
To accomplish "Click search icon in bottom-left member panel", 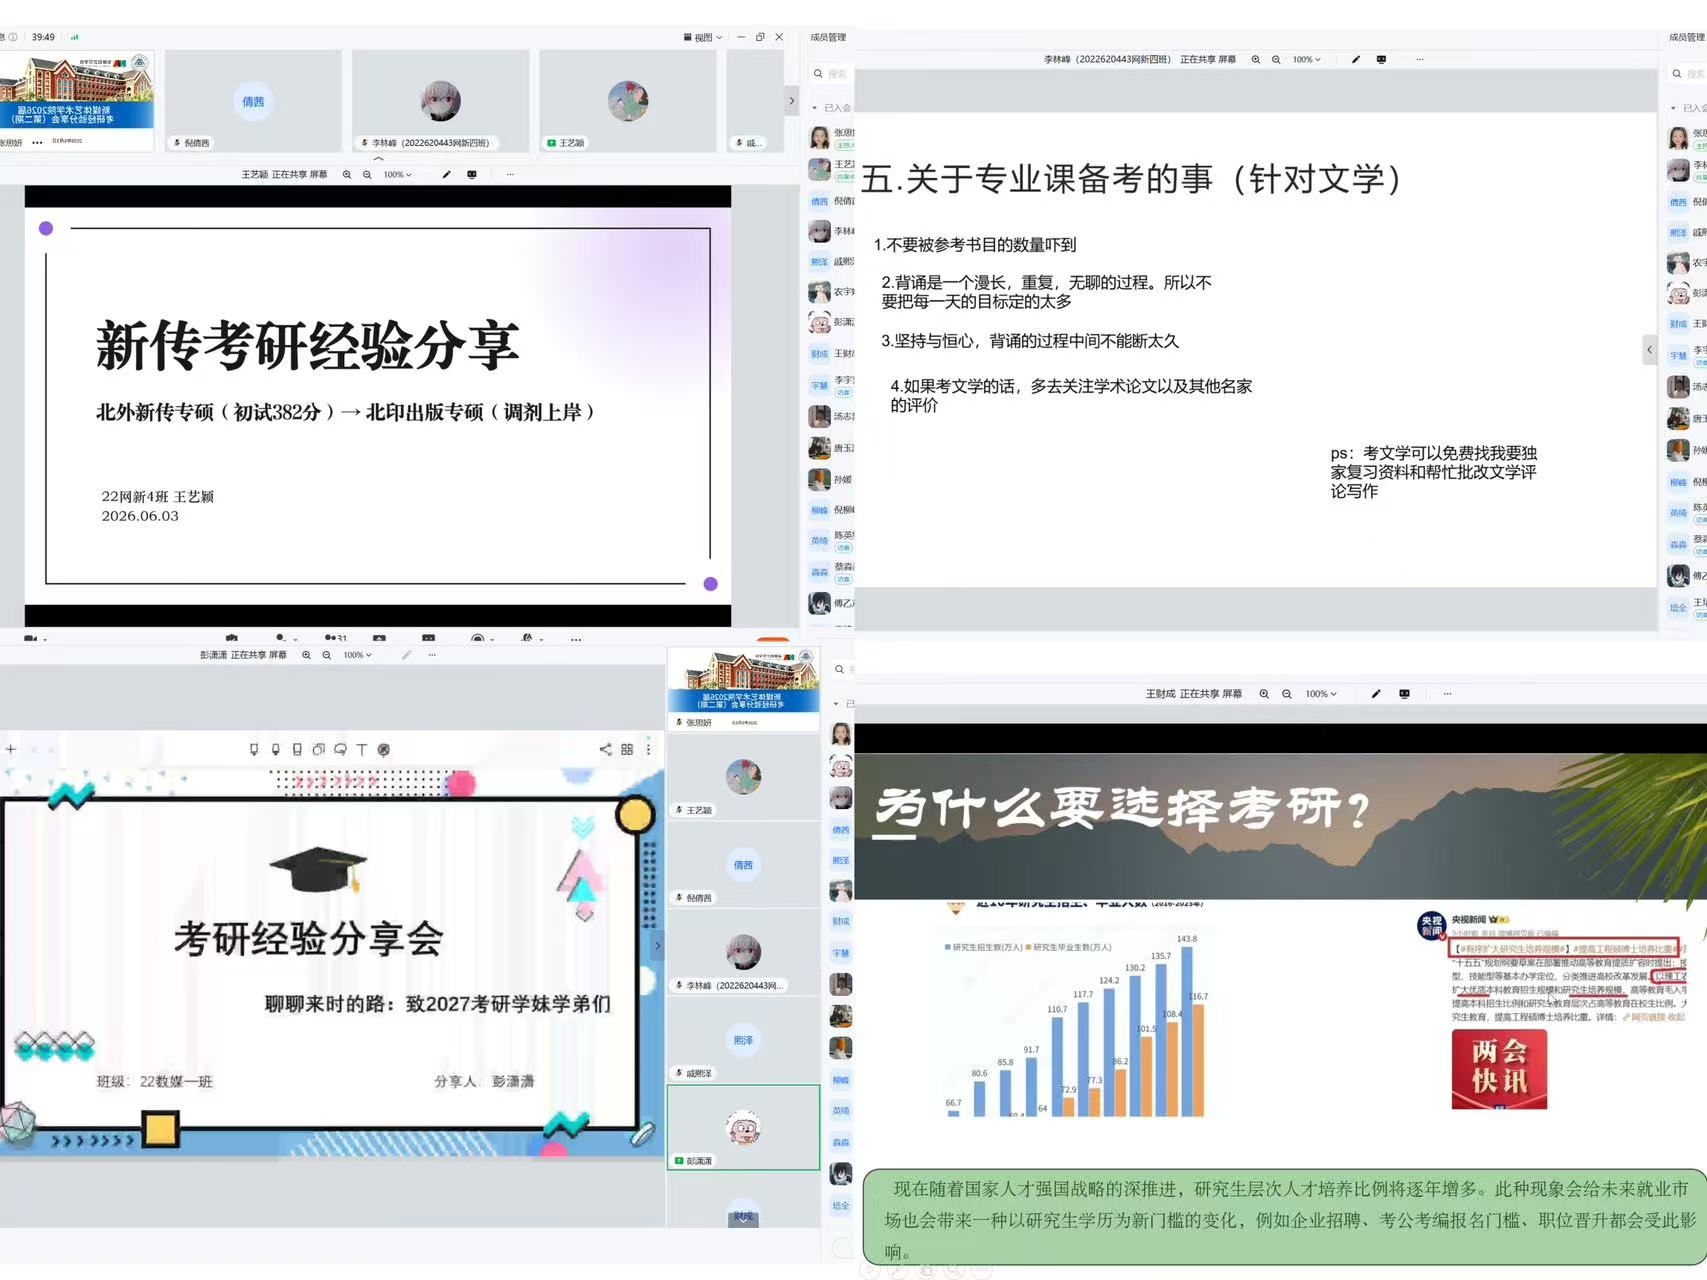I will pos(839,669).
